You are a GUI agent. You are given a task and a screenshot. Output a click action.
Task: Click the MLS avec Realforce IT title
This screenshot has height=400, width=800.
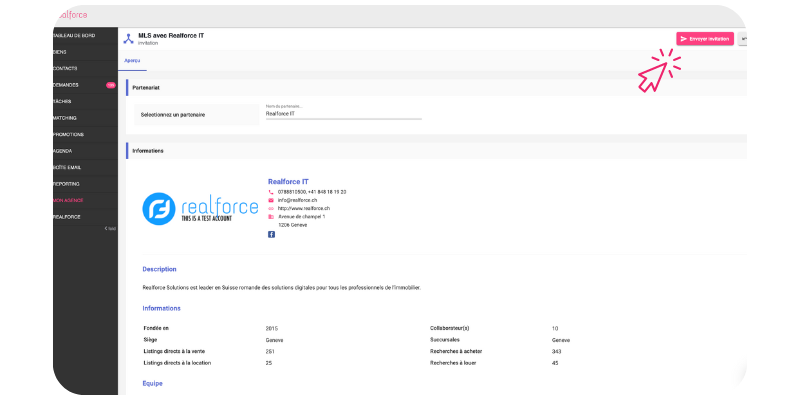tap(171, 36)
